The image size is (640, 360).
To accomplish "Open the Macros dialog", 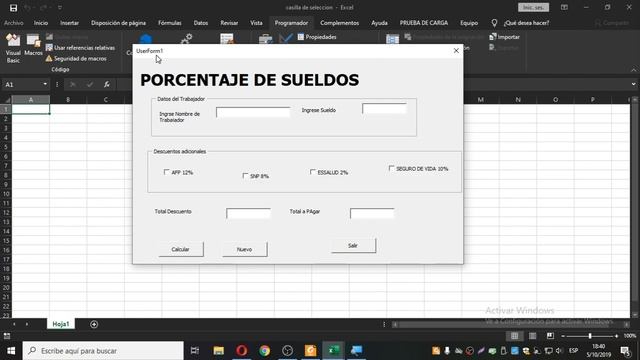I will click(x=33, y=45).
